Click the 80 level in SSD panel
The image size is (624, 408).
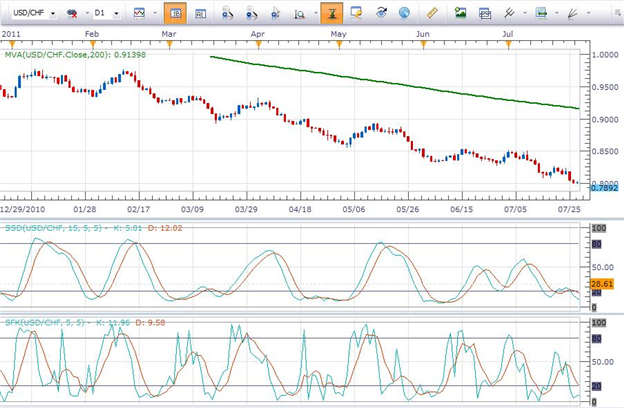(596, 244)
